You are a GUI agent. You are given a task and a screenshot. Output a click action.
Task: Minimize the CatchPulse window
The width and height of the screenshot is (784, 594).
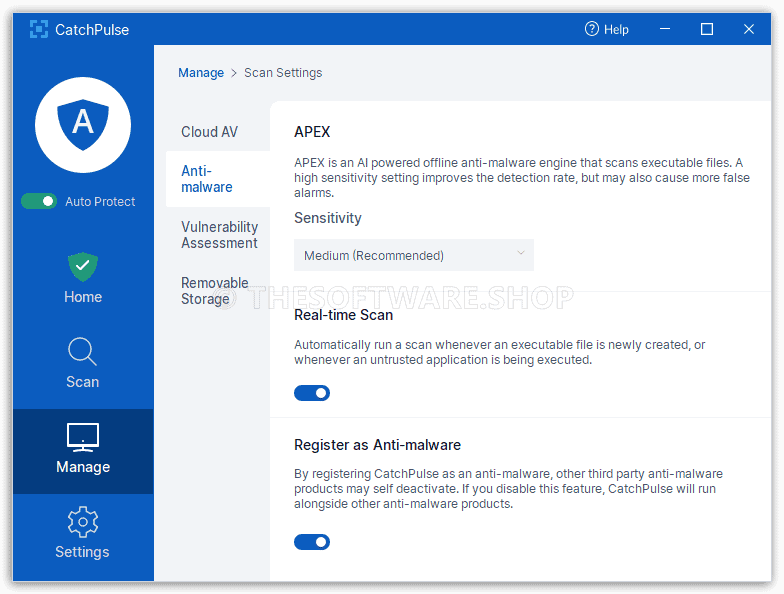click(x=665, y=29)
